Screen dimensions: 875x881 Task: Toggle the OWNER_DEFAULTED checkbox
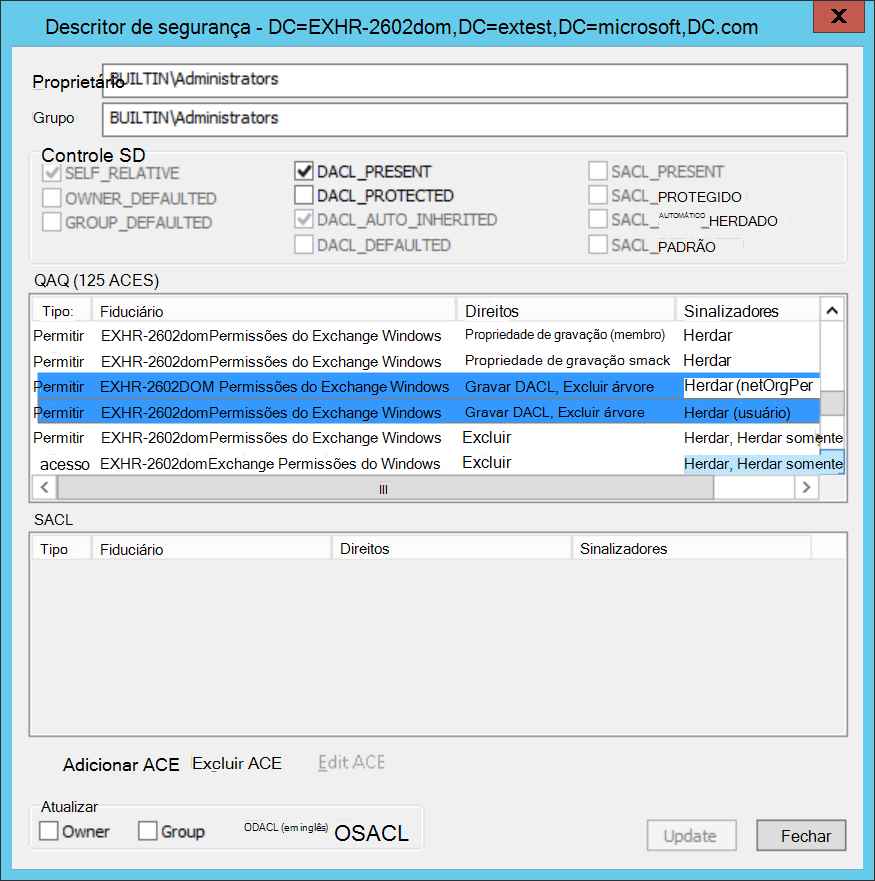click(x=52, y=198)
